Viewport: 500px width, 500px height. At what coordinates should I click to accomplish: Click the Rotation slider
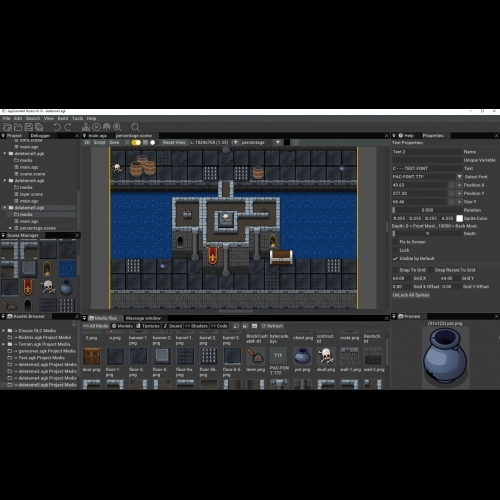point(427,210)
